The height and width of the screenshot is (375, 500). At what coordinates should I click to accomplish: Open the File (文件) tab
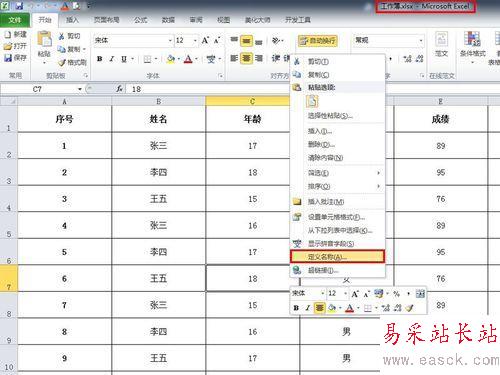coord(15,20)
